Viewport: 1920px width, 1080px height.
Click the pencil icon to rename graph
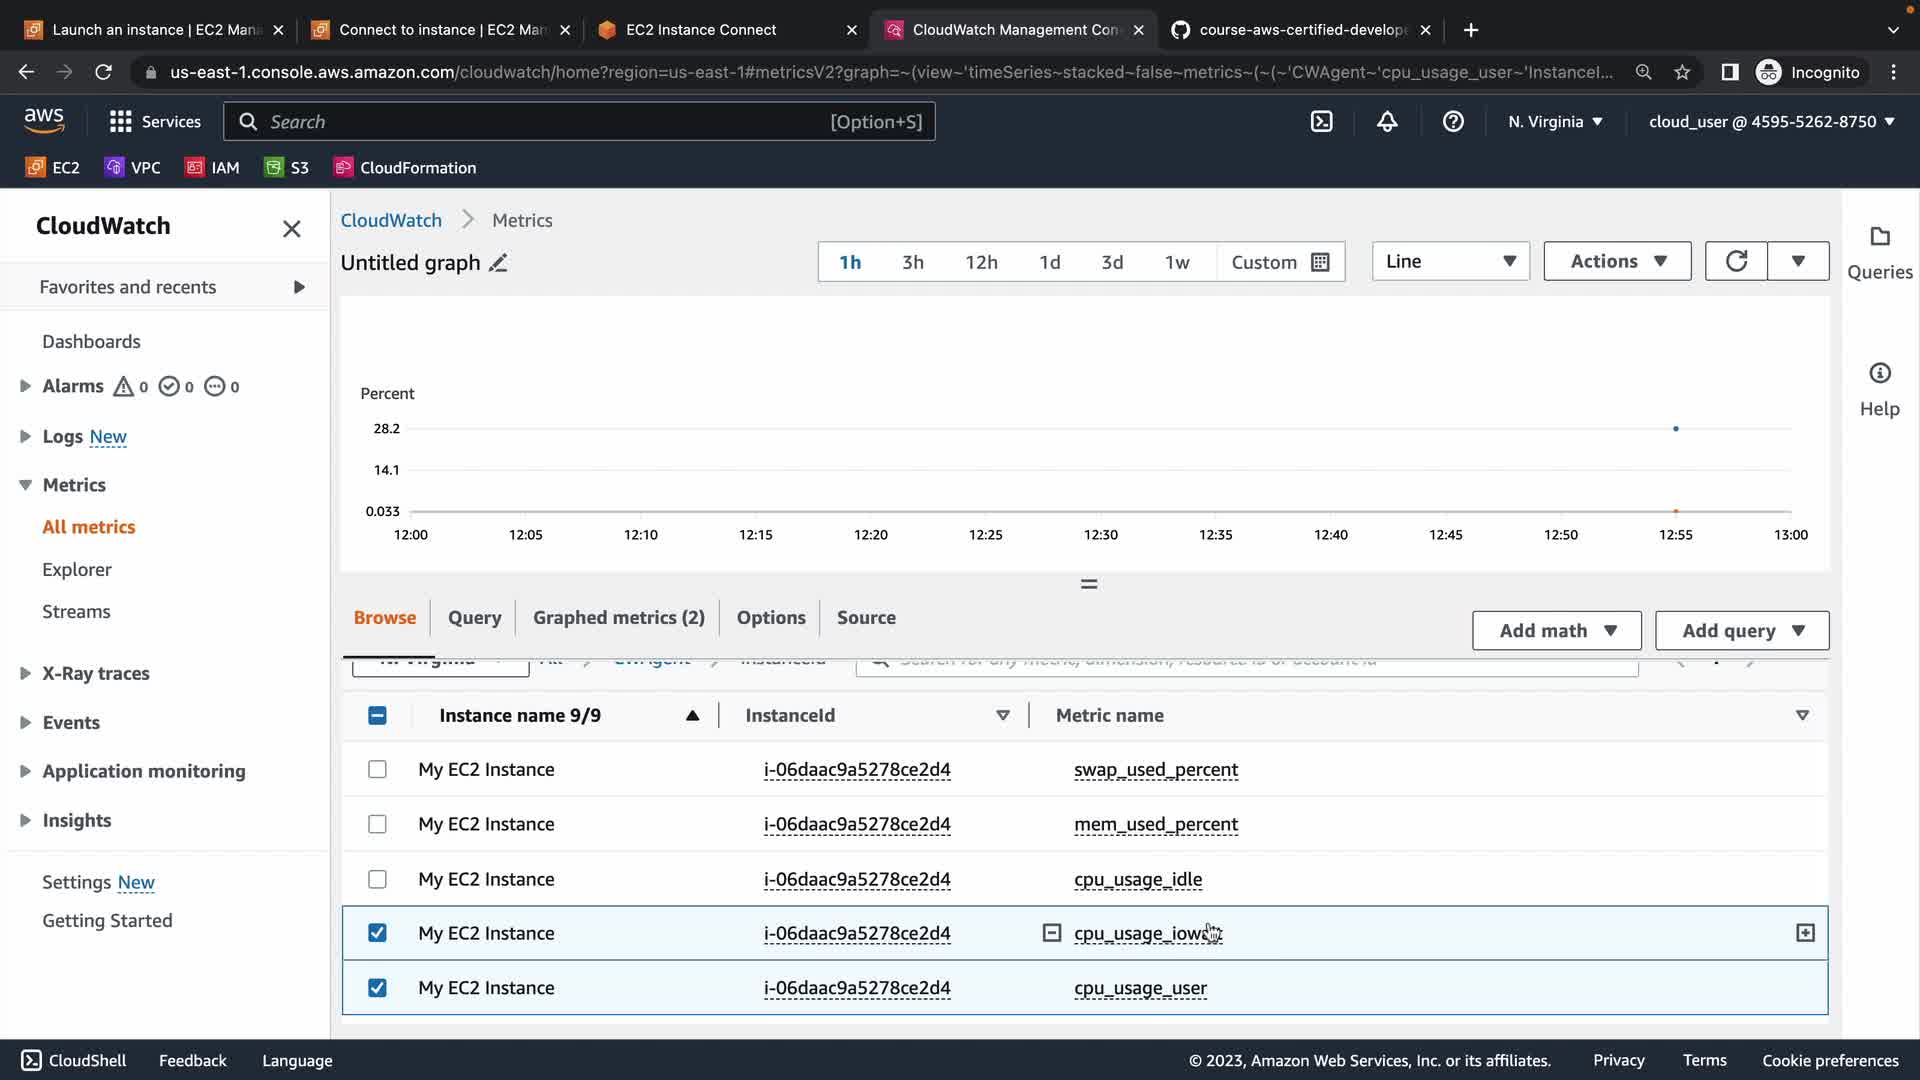pyautogui.click(x=498, y=263)
